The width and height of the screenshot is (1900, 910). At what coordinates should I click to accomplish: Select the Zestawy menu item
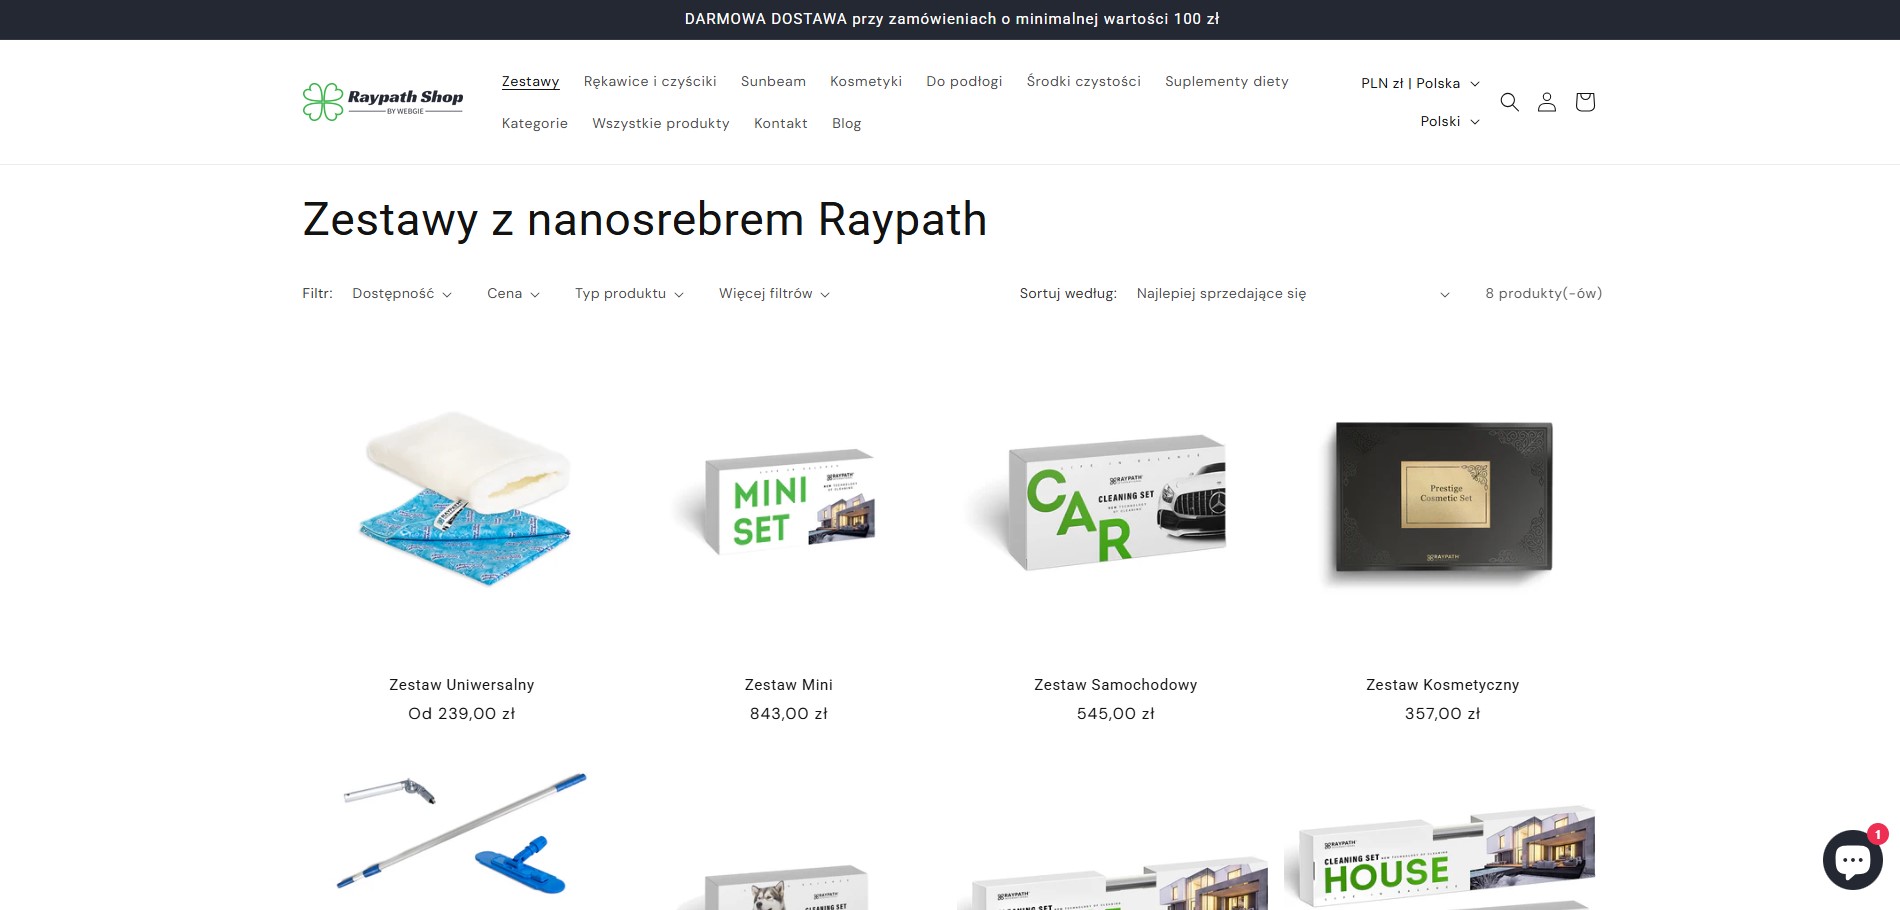click(x=530, y=81)
